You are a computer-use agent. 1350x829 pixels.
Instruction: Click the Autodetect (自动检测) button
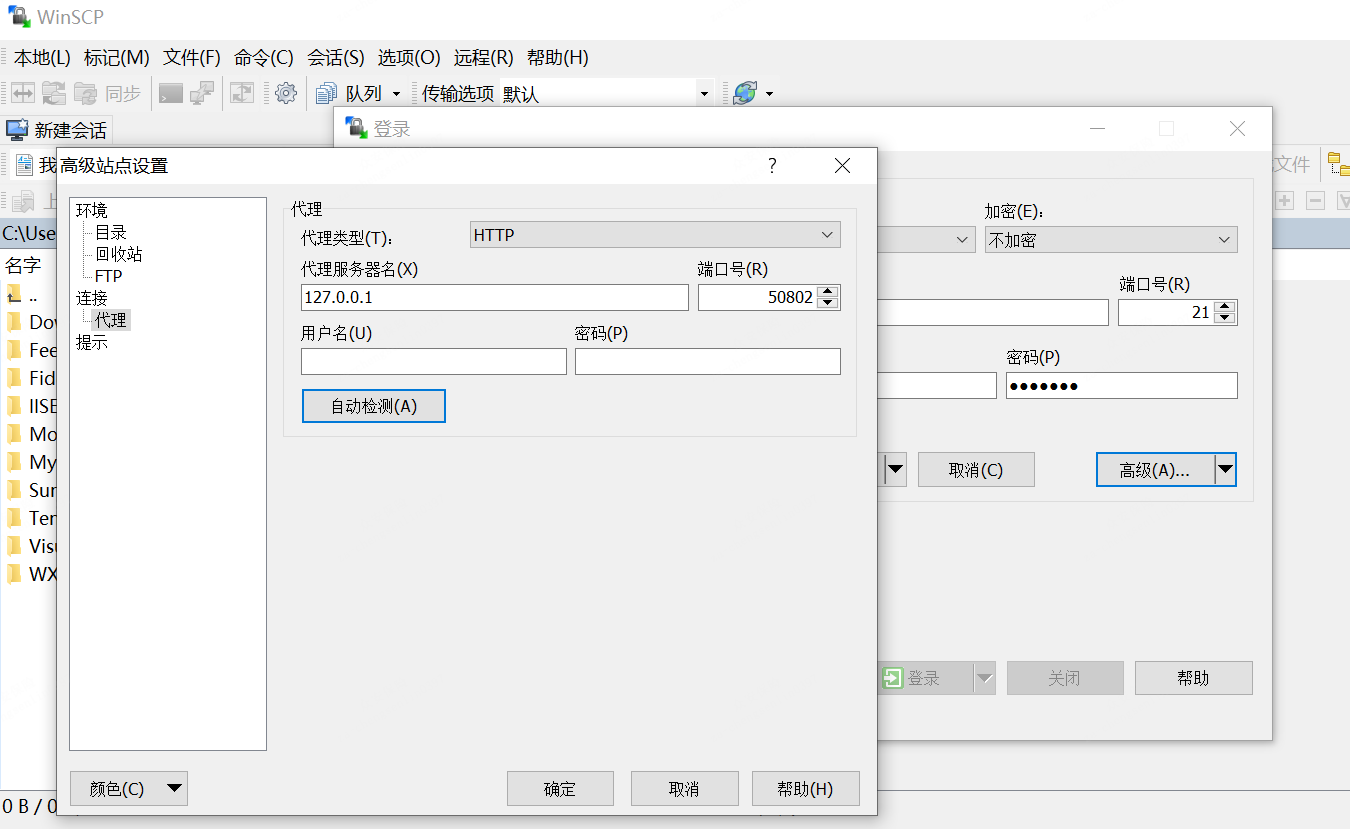point(373,406)
